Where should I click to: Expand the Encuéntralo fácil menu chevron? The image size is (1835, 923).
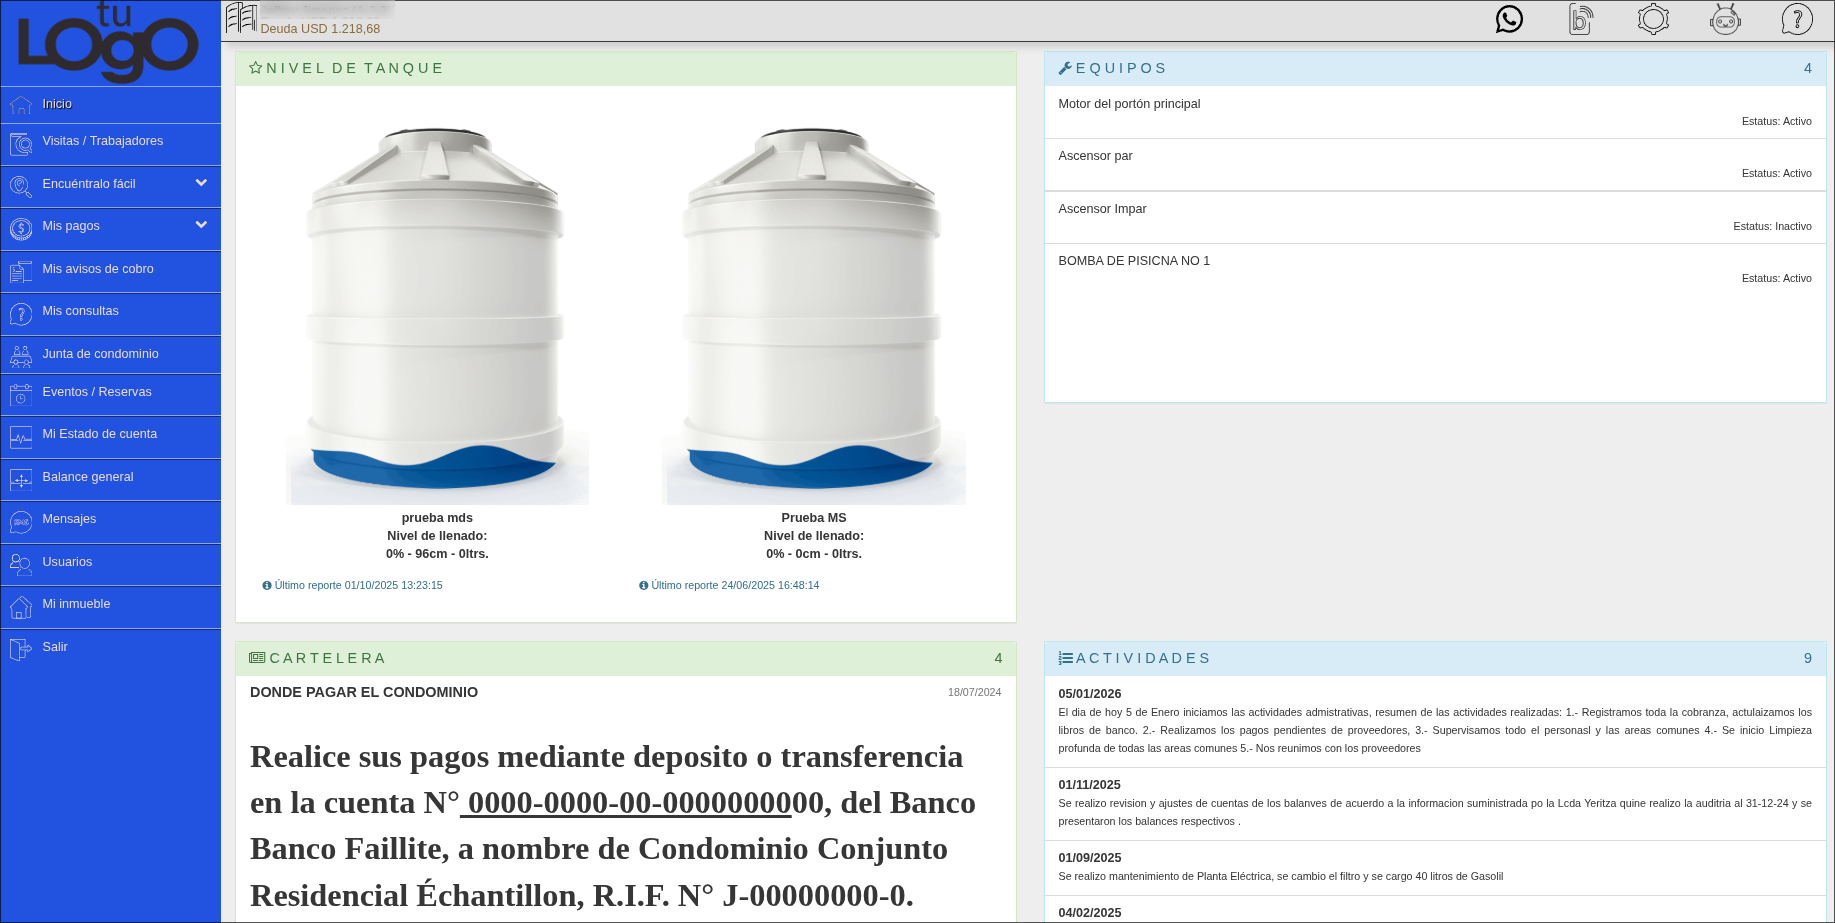click(200, 184)
